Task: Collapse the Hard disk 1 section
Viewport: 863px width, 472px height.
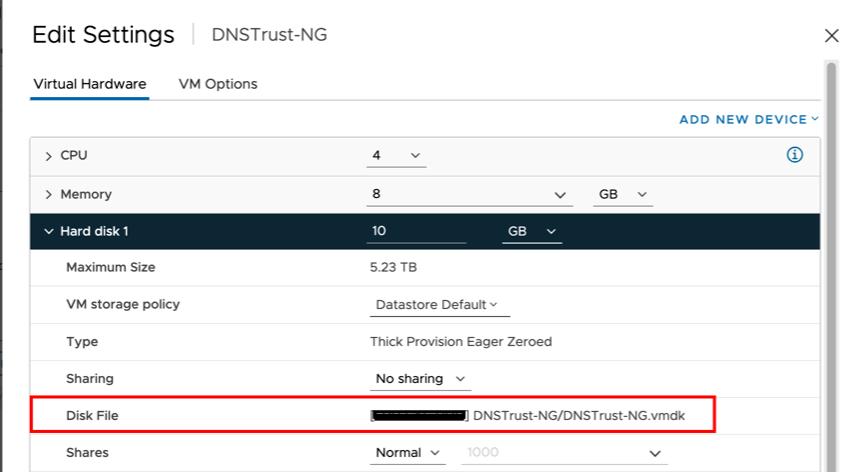Action: [49, 232]
